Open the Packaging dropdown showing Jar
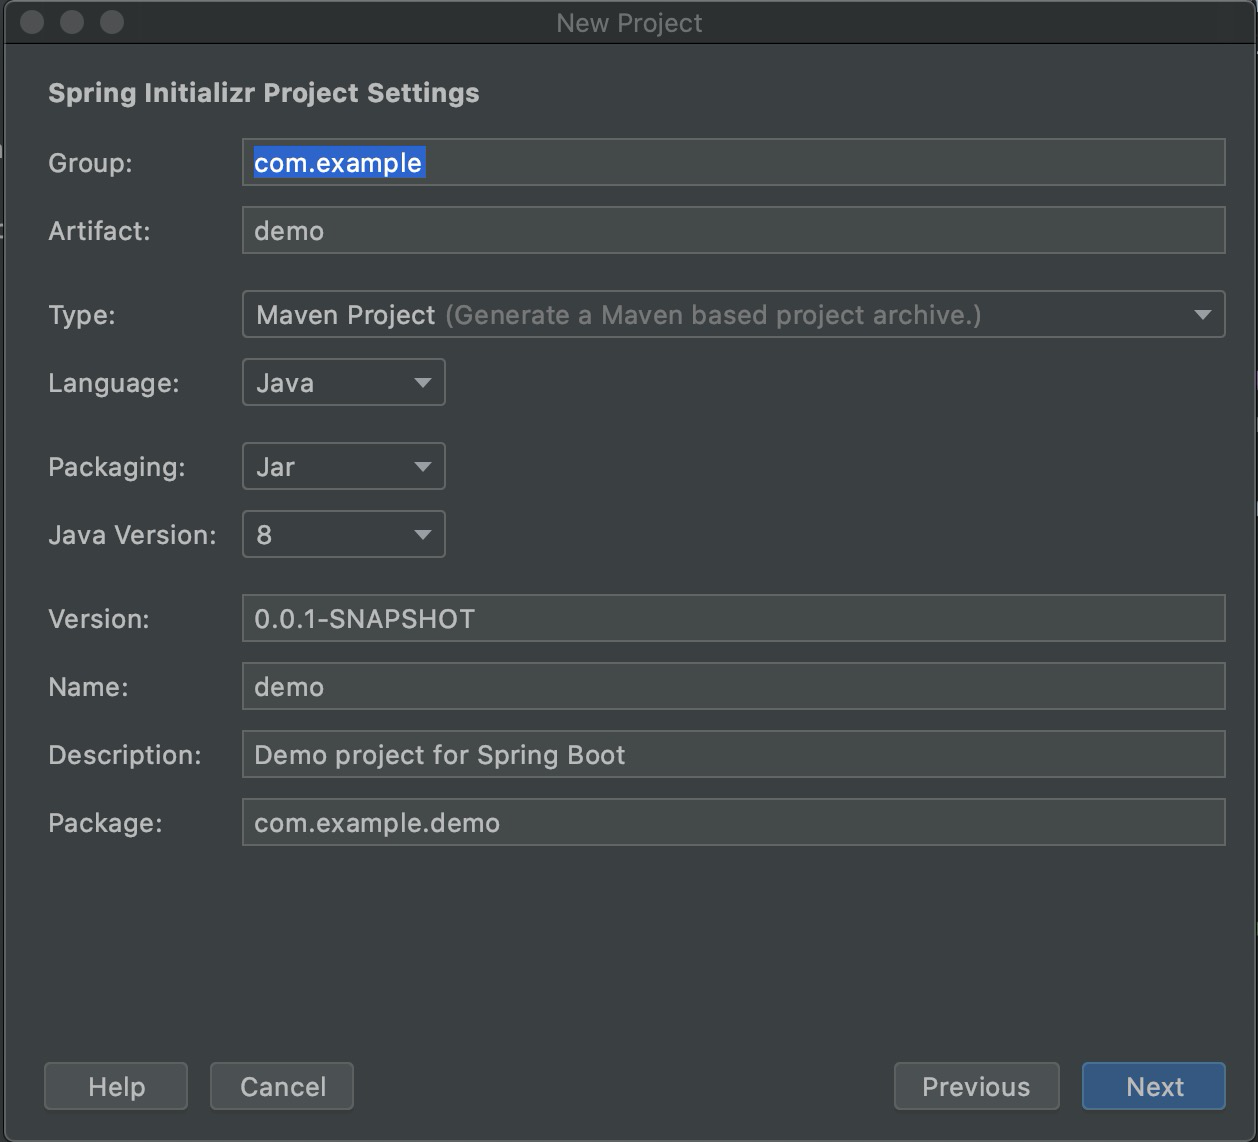 click(x=343, y=466)
